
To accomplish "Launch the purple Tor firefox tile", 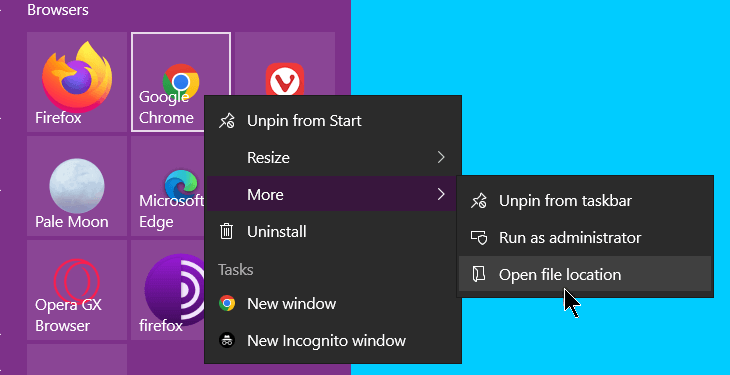I will point(168,290).
